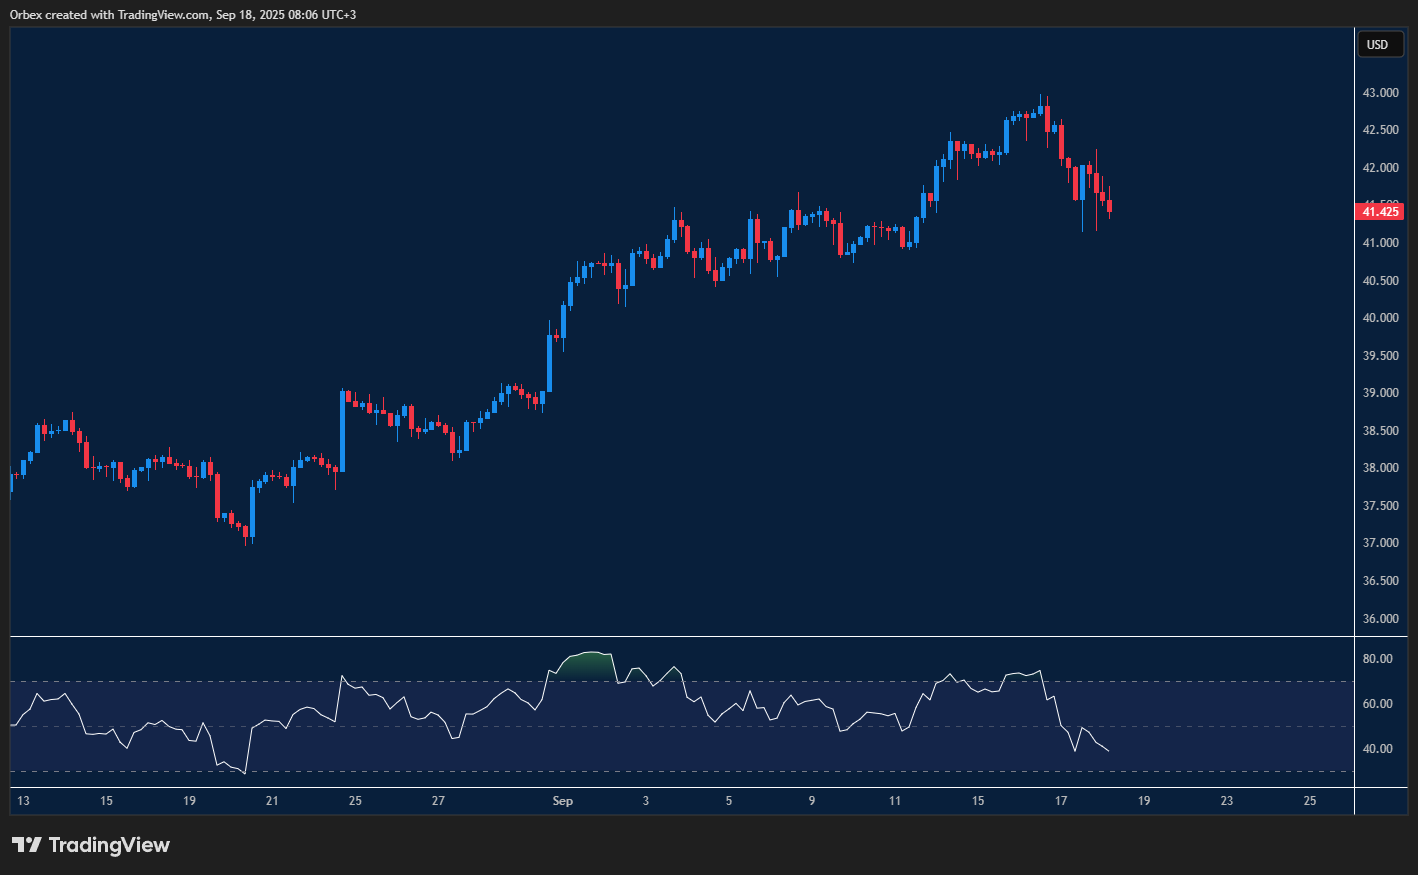
Task: Select the 43.000 price axis label
Action: point(1380,93)
